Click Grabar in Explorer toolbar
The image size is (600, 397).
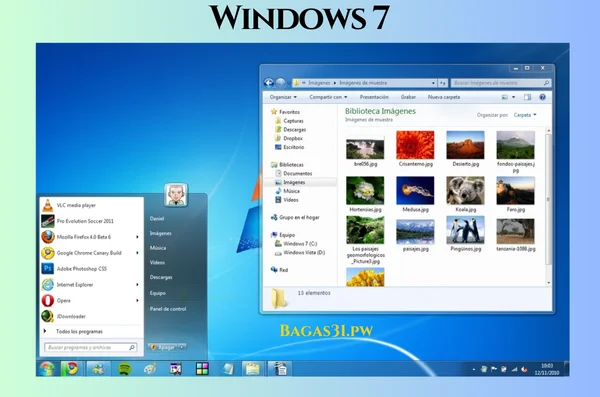click(x=408, y=97)
